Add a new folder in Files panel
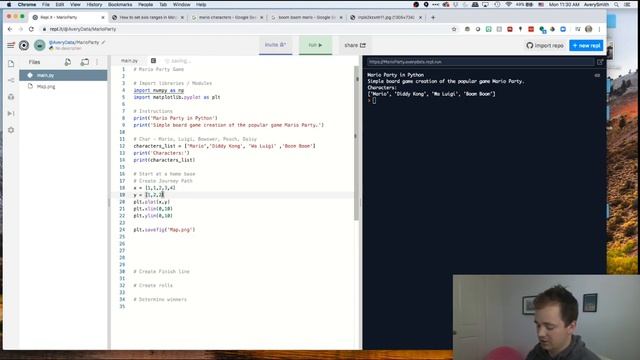 (84, 62)
